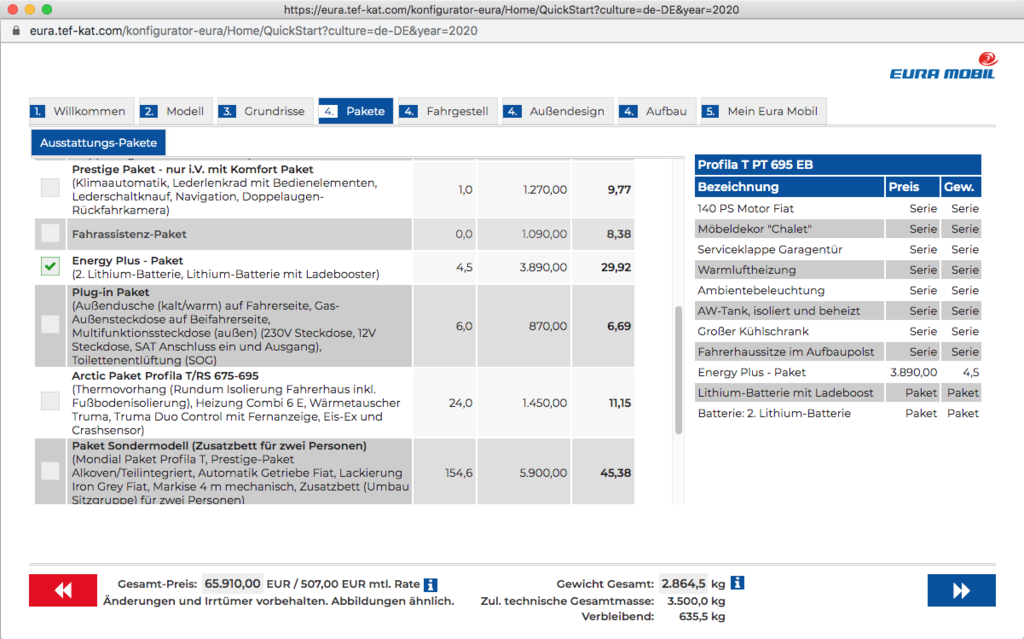Check the Arctic Paket Profila checkbox
Screen dimensions: 1024x639
[x=50, y=401]
